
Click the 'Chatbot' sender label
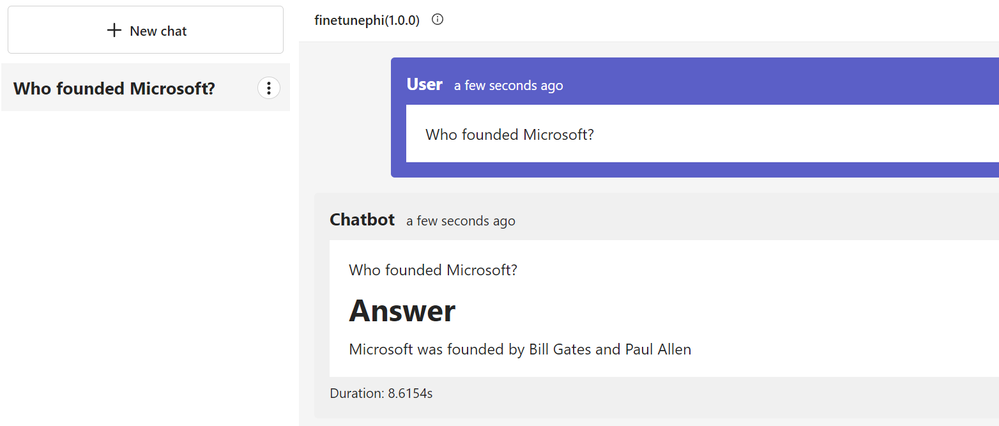[362, 219]
